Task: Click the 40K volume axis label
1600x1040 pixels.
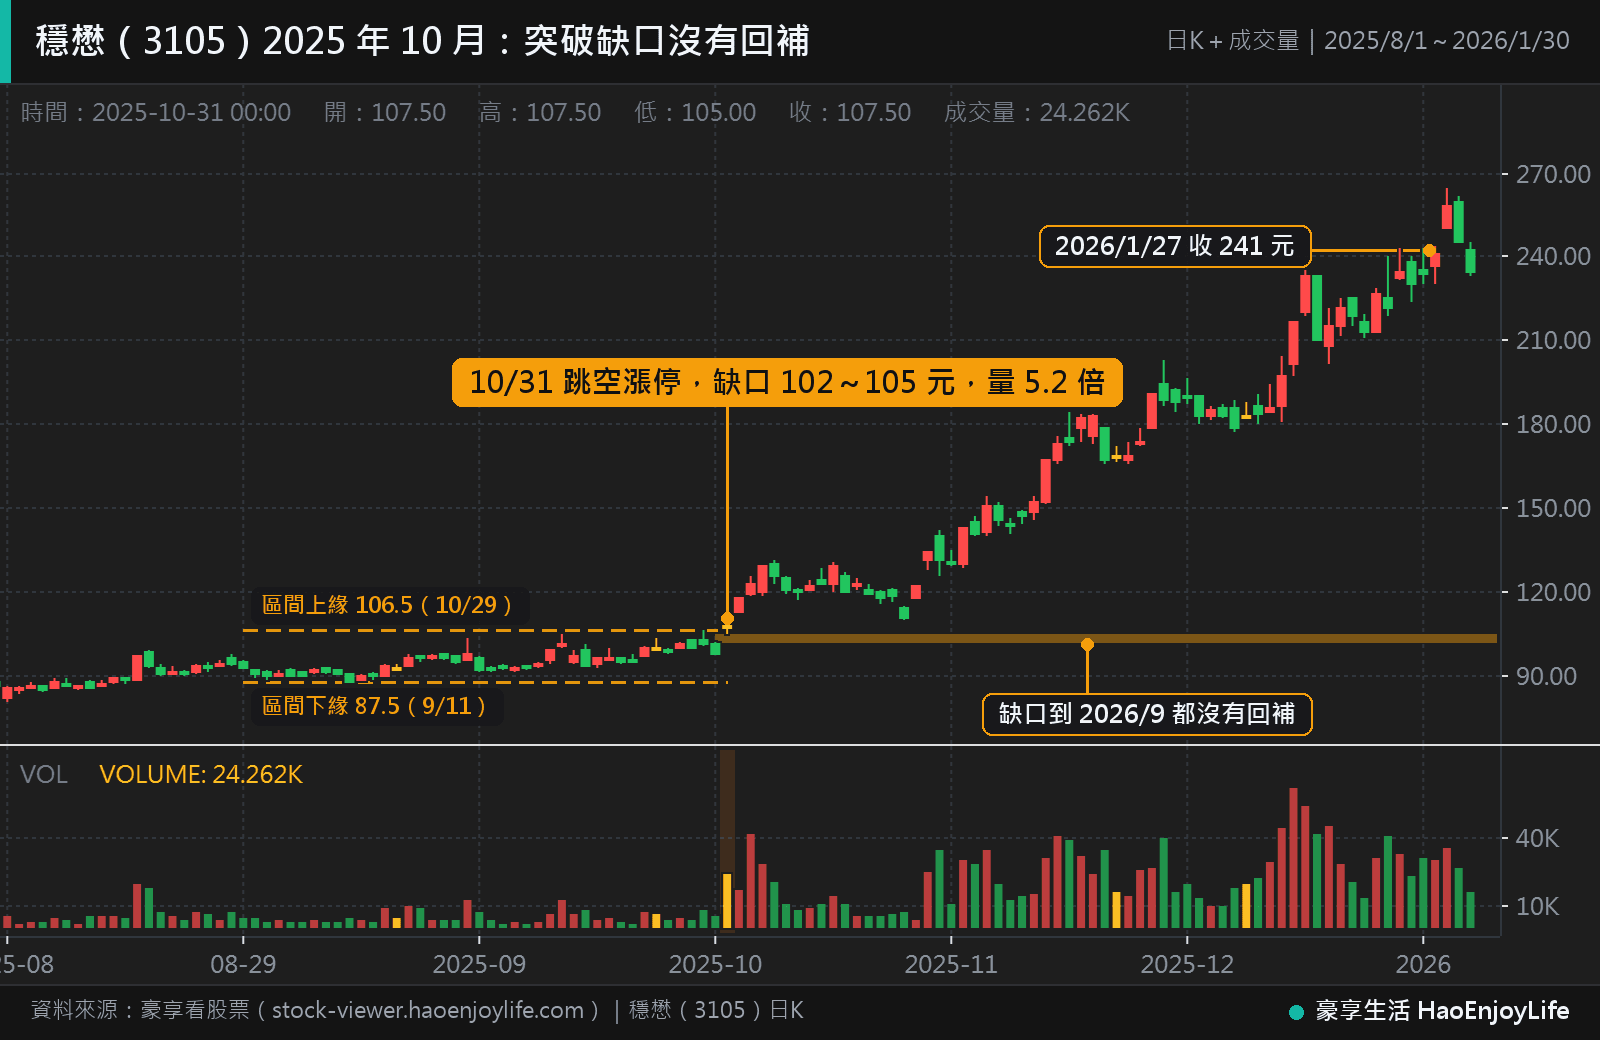Action: click(x=1537, y=838)
